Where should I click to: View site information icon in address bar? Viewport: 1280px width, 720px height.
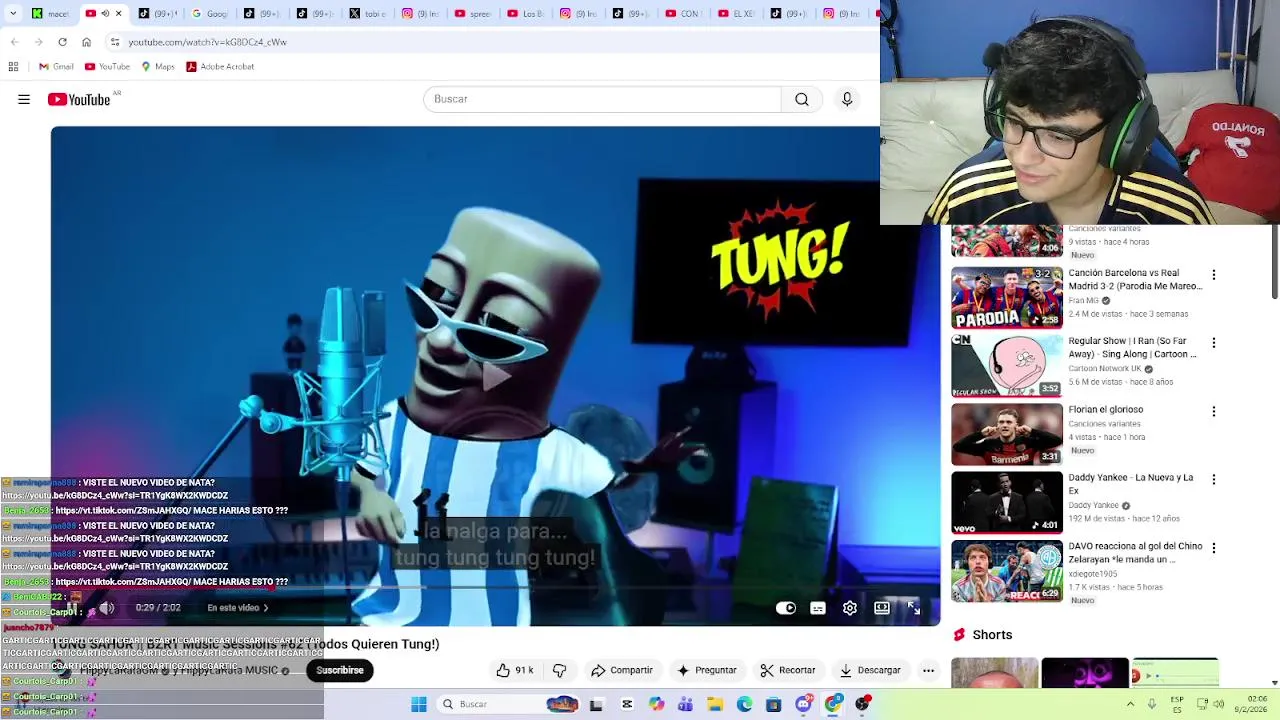115,42
